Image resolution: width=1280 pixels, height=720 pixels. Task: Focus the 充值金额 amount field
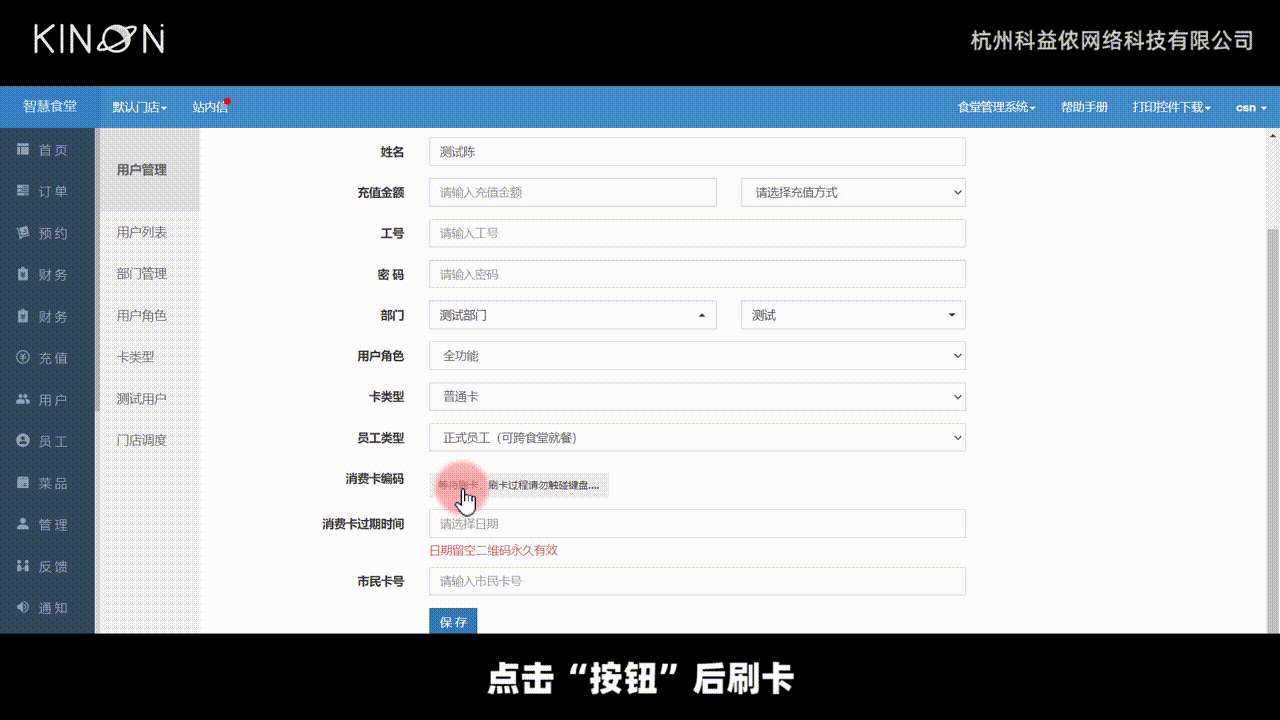(573, 192)
